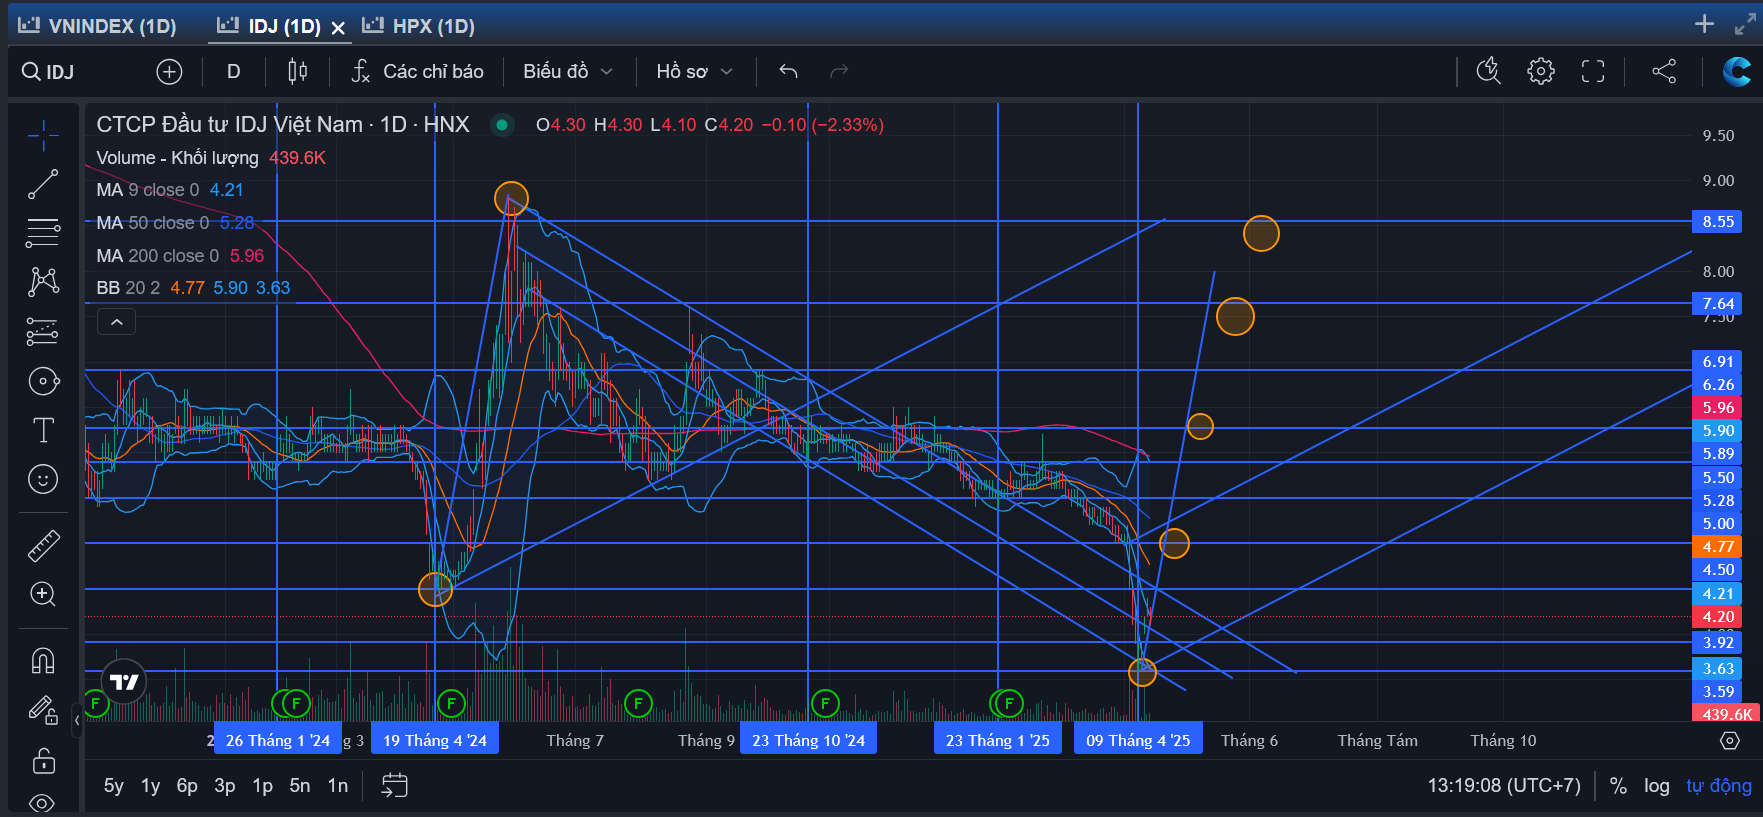Screen dimensions: 1763x817
Task: Click the symbol search magnifier
Action: pos(31,71)
